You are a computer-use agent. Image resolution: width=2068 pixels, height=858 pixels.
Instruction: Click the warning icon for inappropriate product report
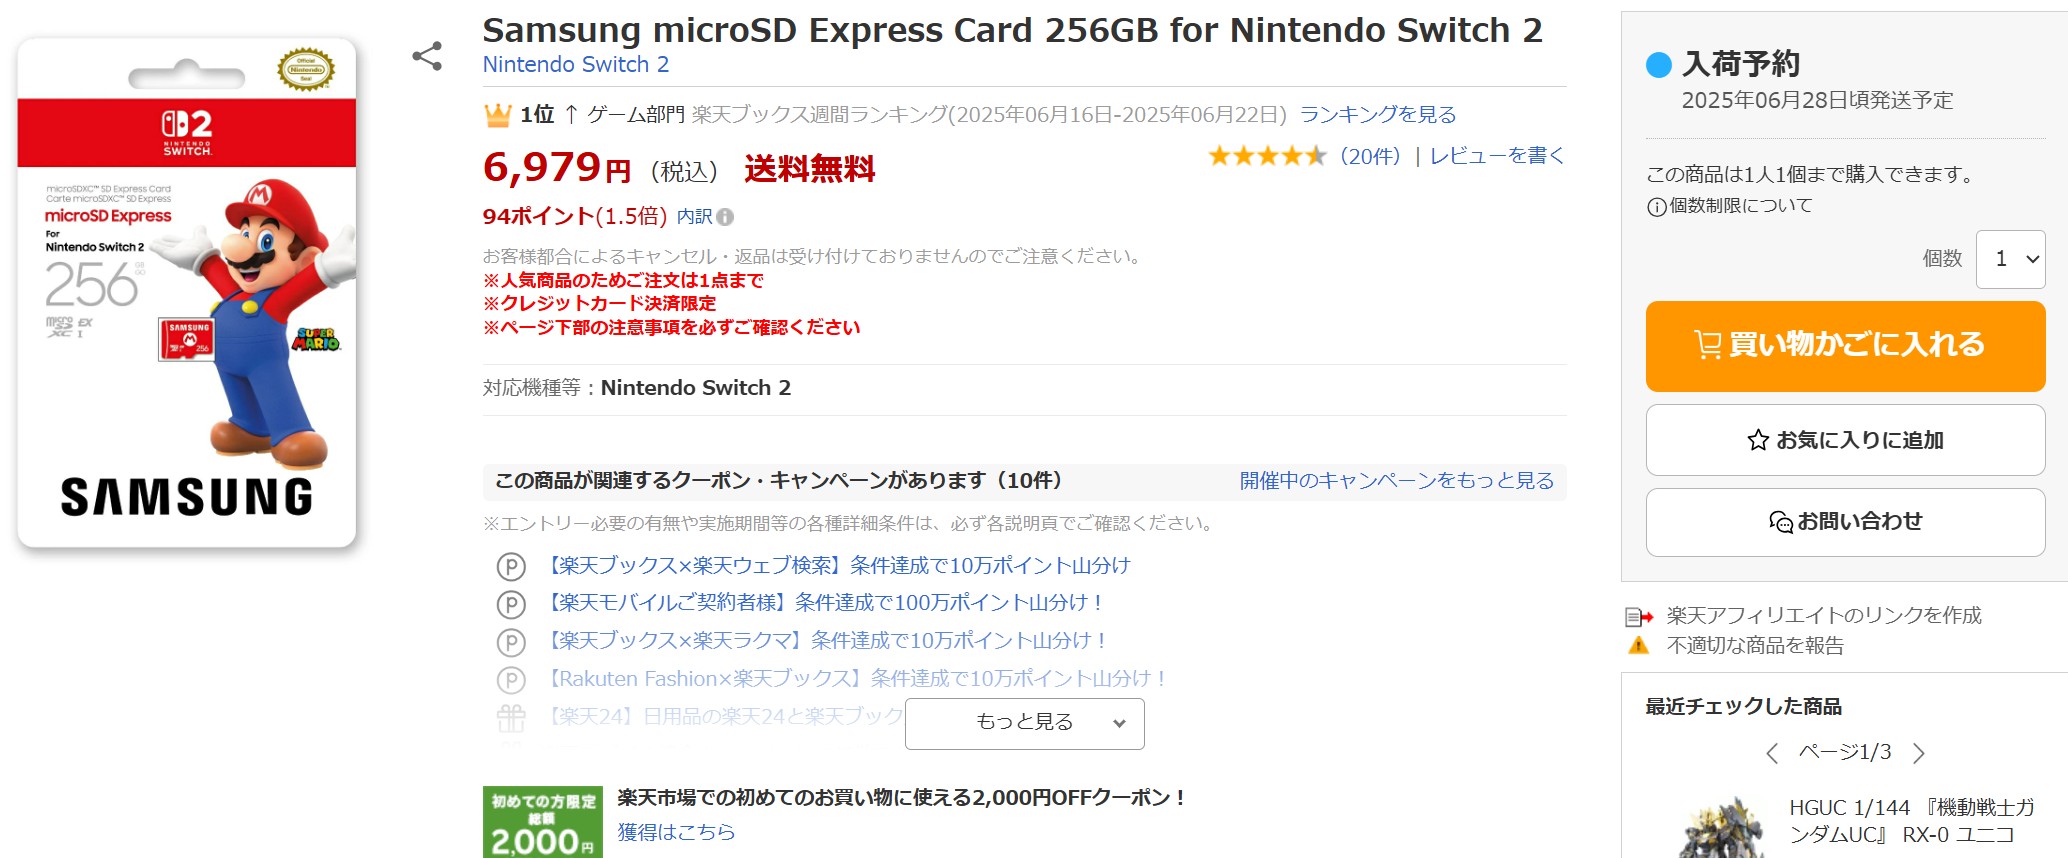(x=1638, y=646)
